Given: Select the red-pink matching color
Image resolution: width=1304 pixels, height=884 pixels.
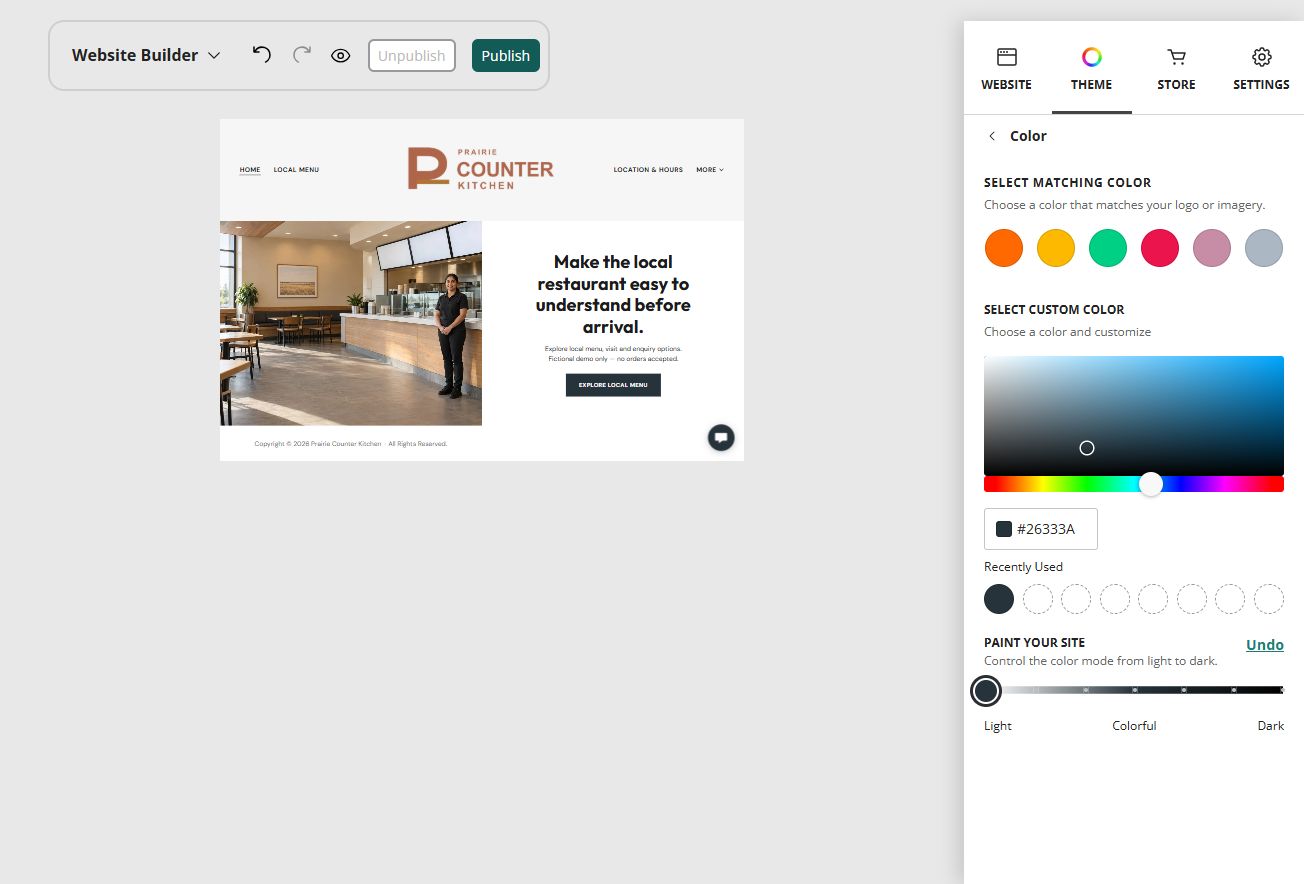Looking at the screenshot, I should (1160, 248).
